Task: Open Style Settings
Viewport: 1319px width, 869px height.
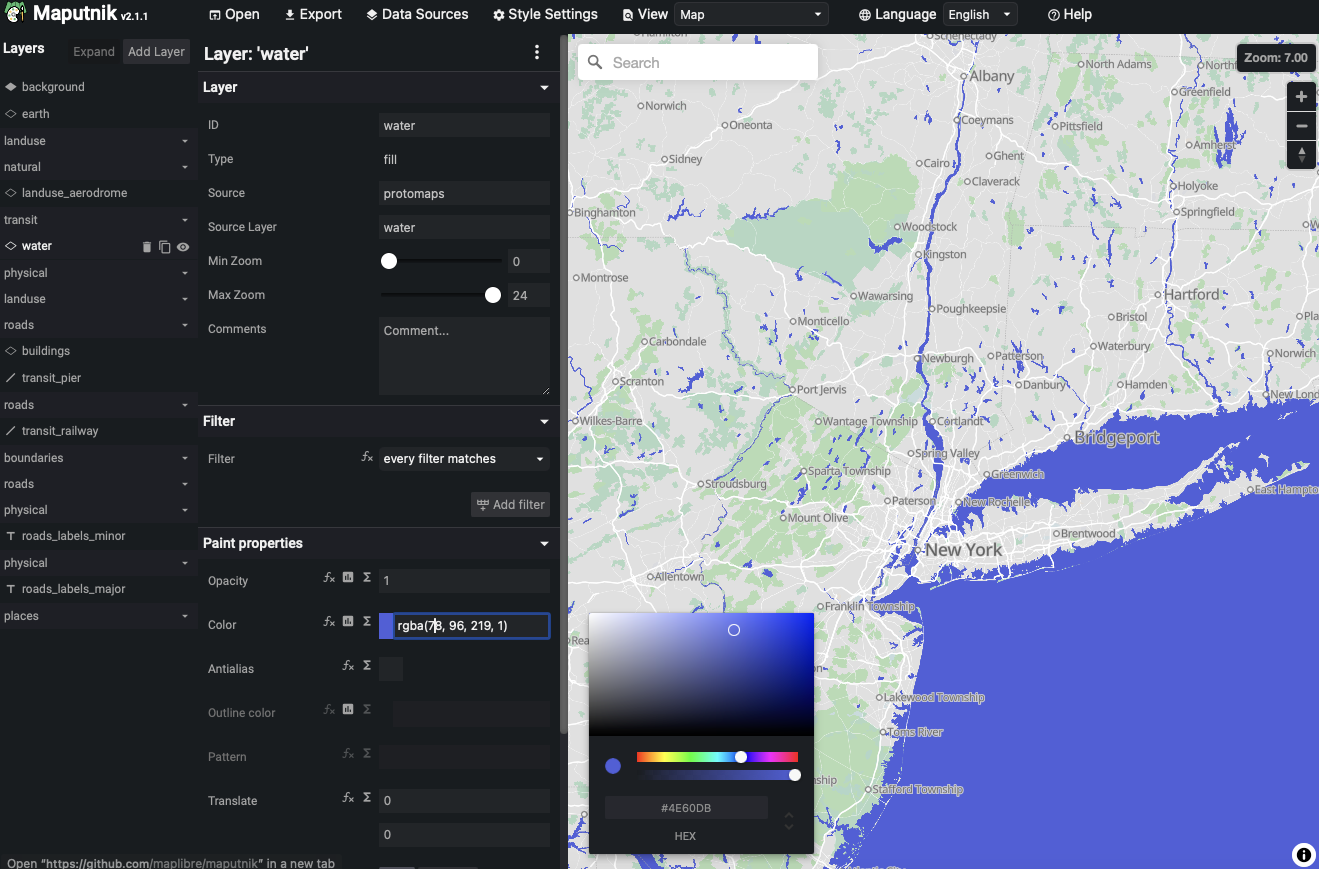Action: click(544, 14)
